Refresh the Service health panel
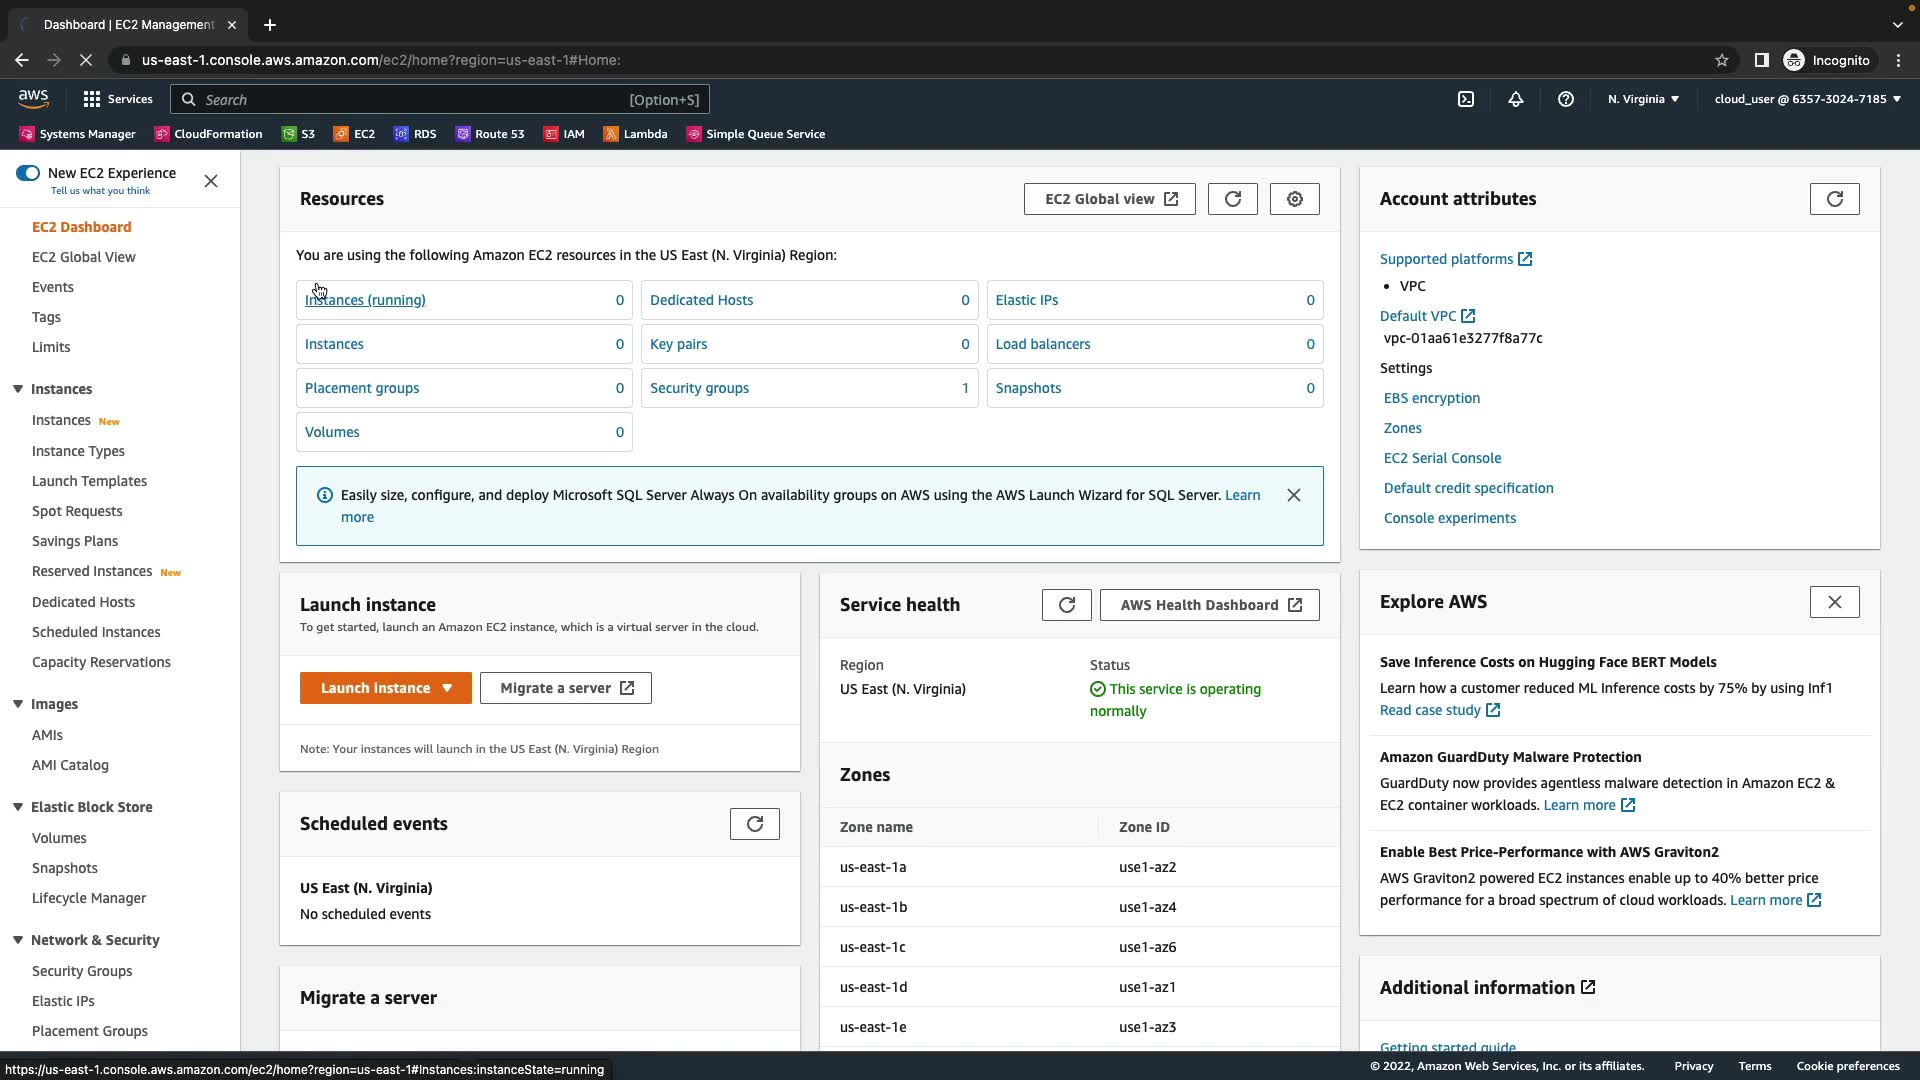 tap(1066, 605)
